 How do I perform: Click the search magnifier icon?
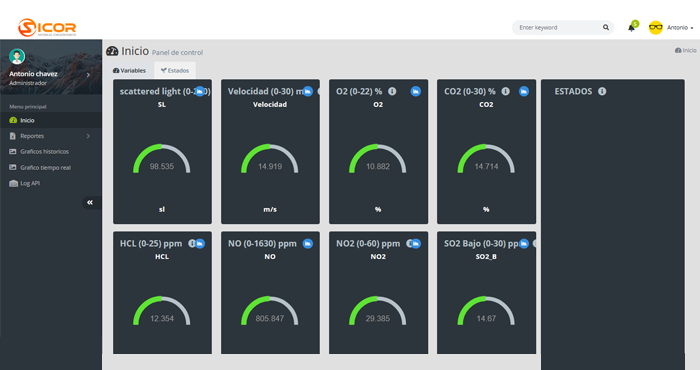coord(606,27)
